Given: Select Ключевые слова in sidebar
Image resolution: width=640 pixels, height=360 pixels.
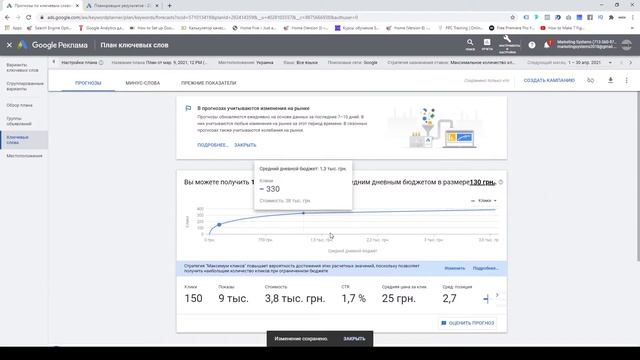Looking at the screenshot, I should (x=24, y=140).
